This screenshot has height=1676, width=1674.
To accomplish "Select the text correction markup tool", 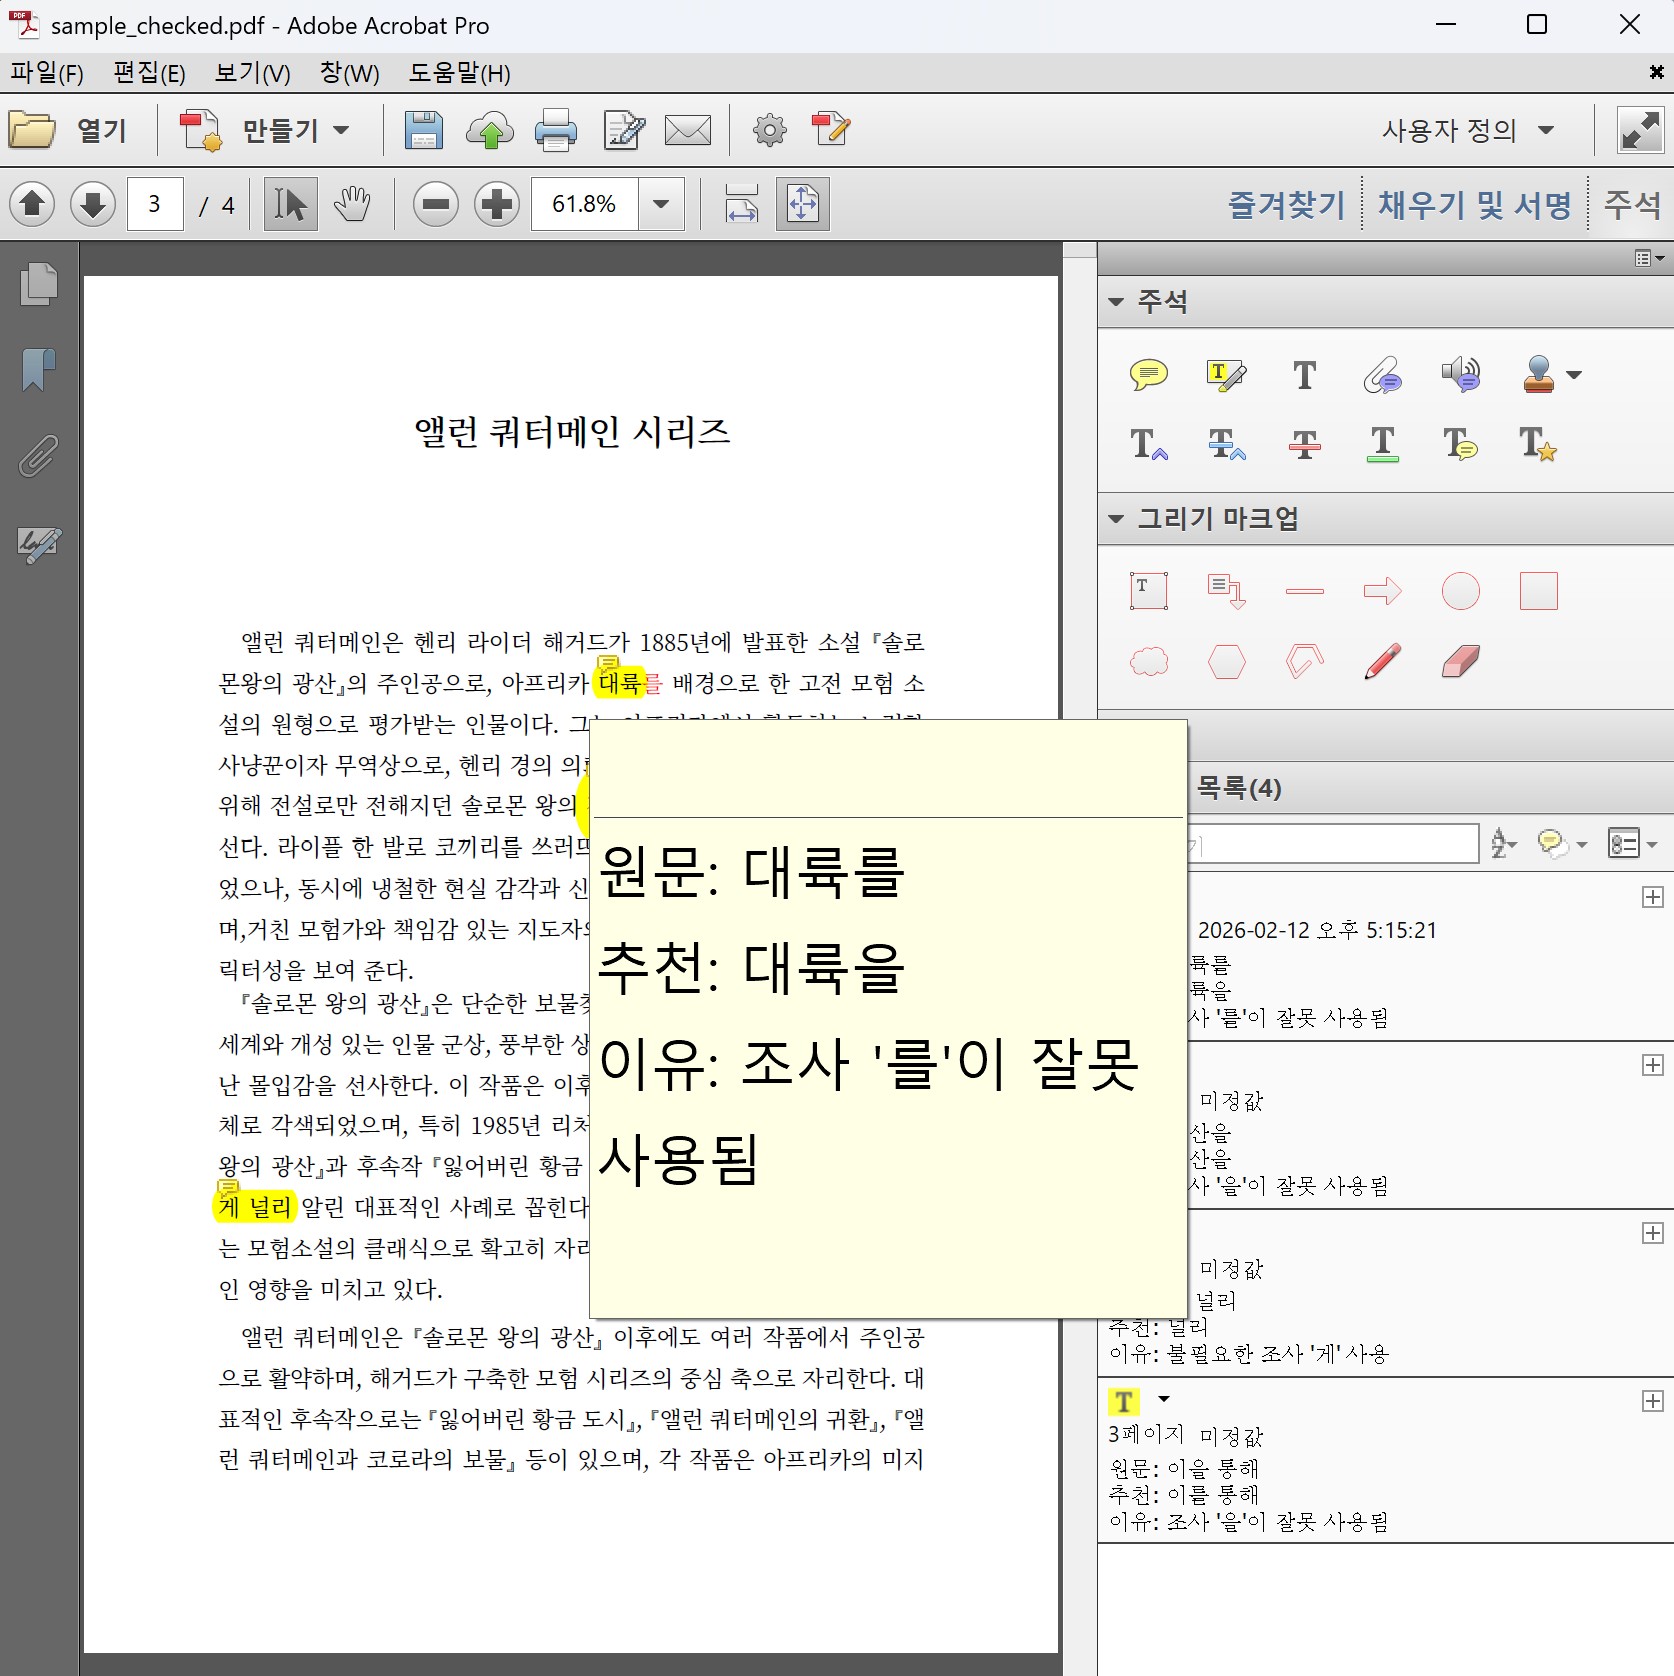I will (1539, 443).
